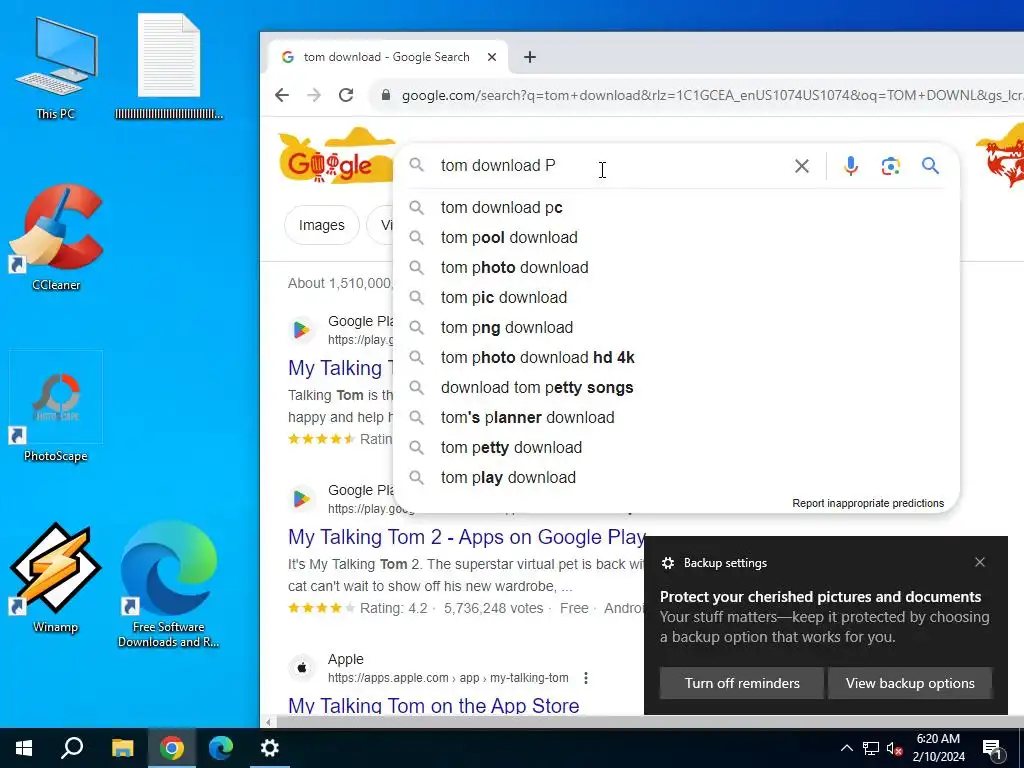Screen dimensions: 1024x768
Task: Open Settings app from taskbar
Action: pyautogui.click(x=270, y=748)
